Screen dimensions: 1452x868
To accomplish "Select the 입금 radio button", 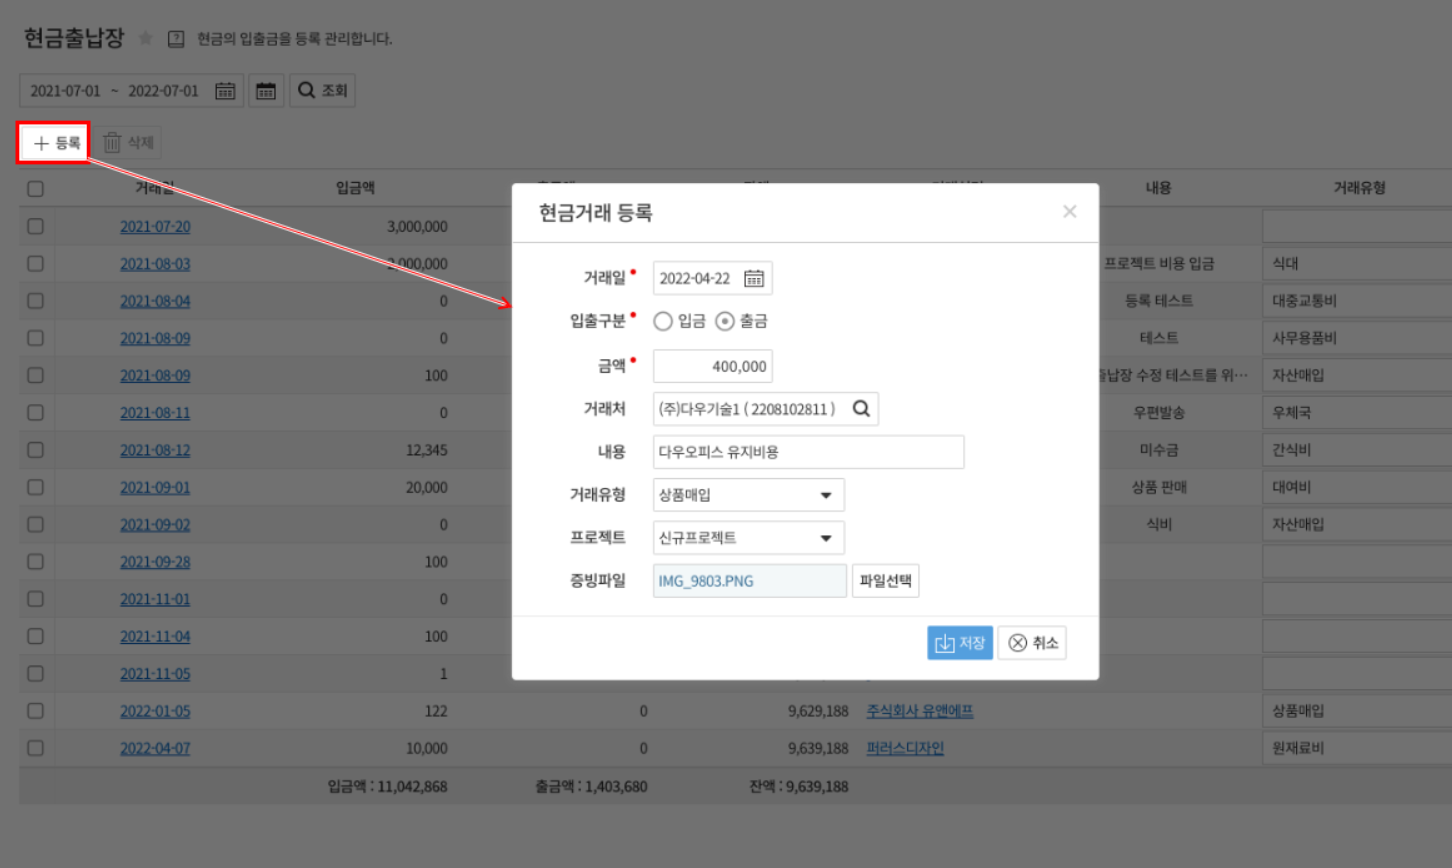I will pyautogui.click(x=663, y=321).
